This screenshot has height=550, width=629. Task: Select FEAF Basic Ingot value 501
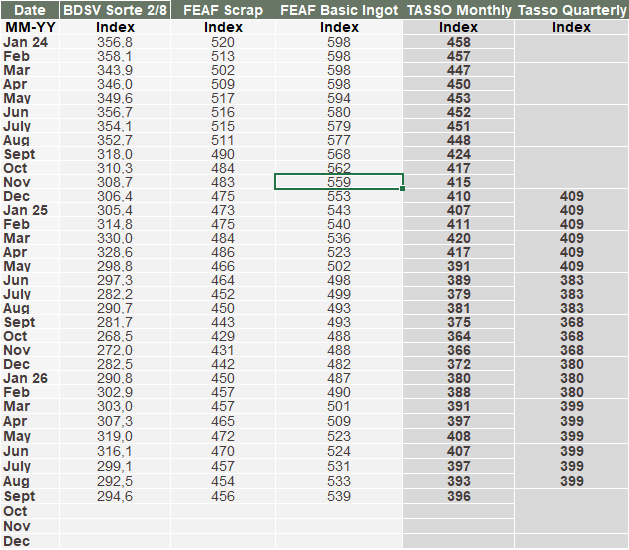339,406
